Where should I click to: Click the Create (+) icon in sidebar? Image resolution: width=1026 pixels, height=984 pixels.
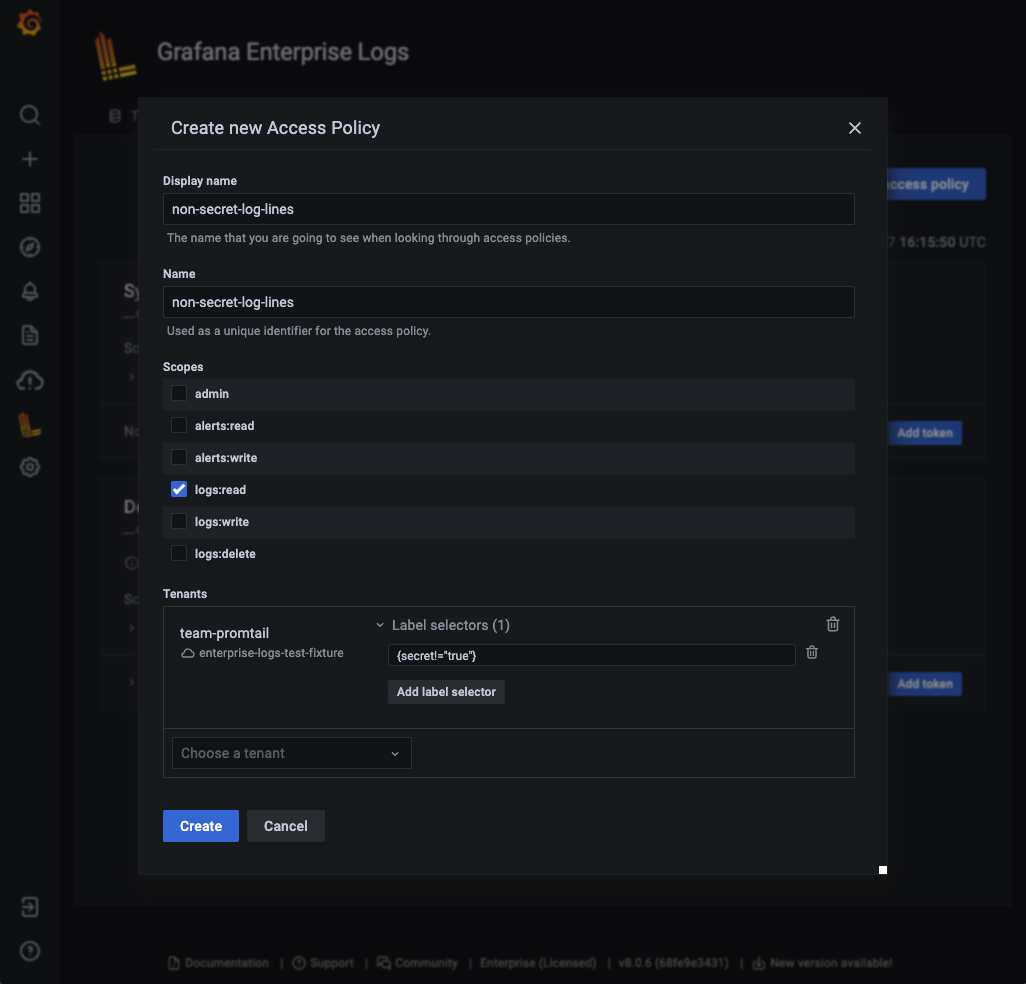tap(29, 158)
